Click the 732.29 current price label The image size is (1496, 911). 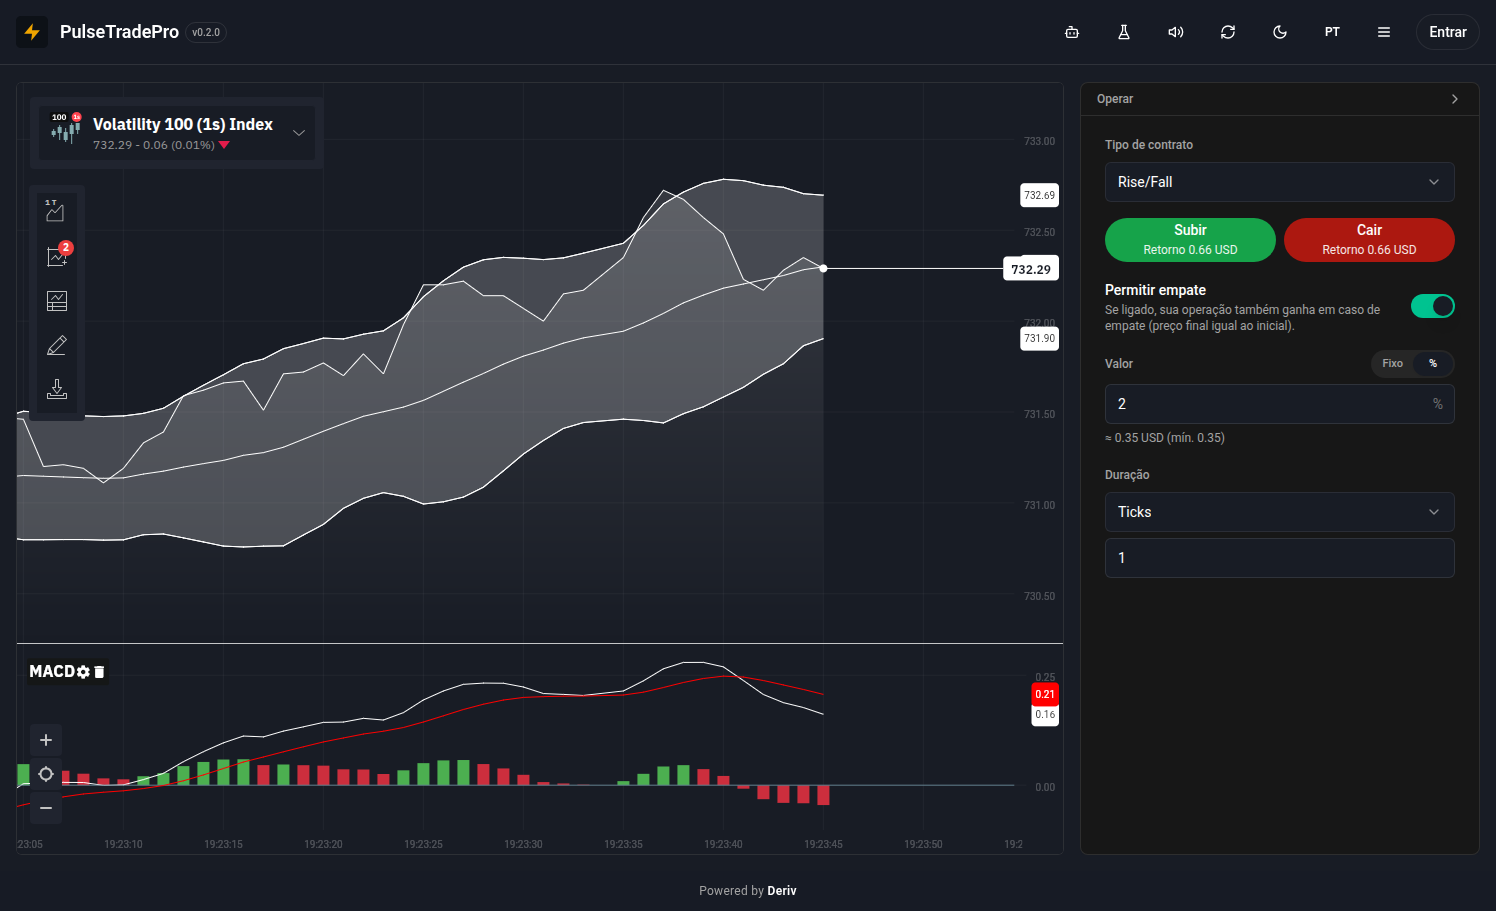pos(1031,269)
